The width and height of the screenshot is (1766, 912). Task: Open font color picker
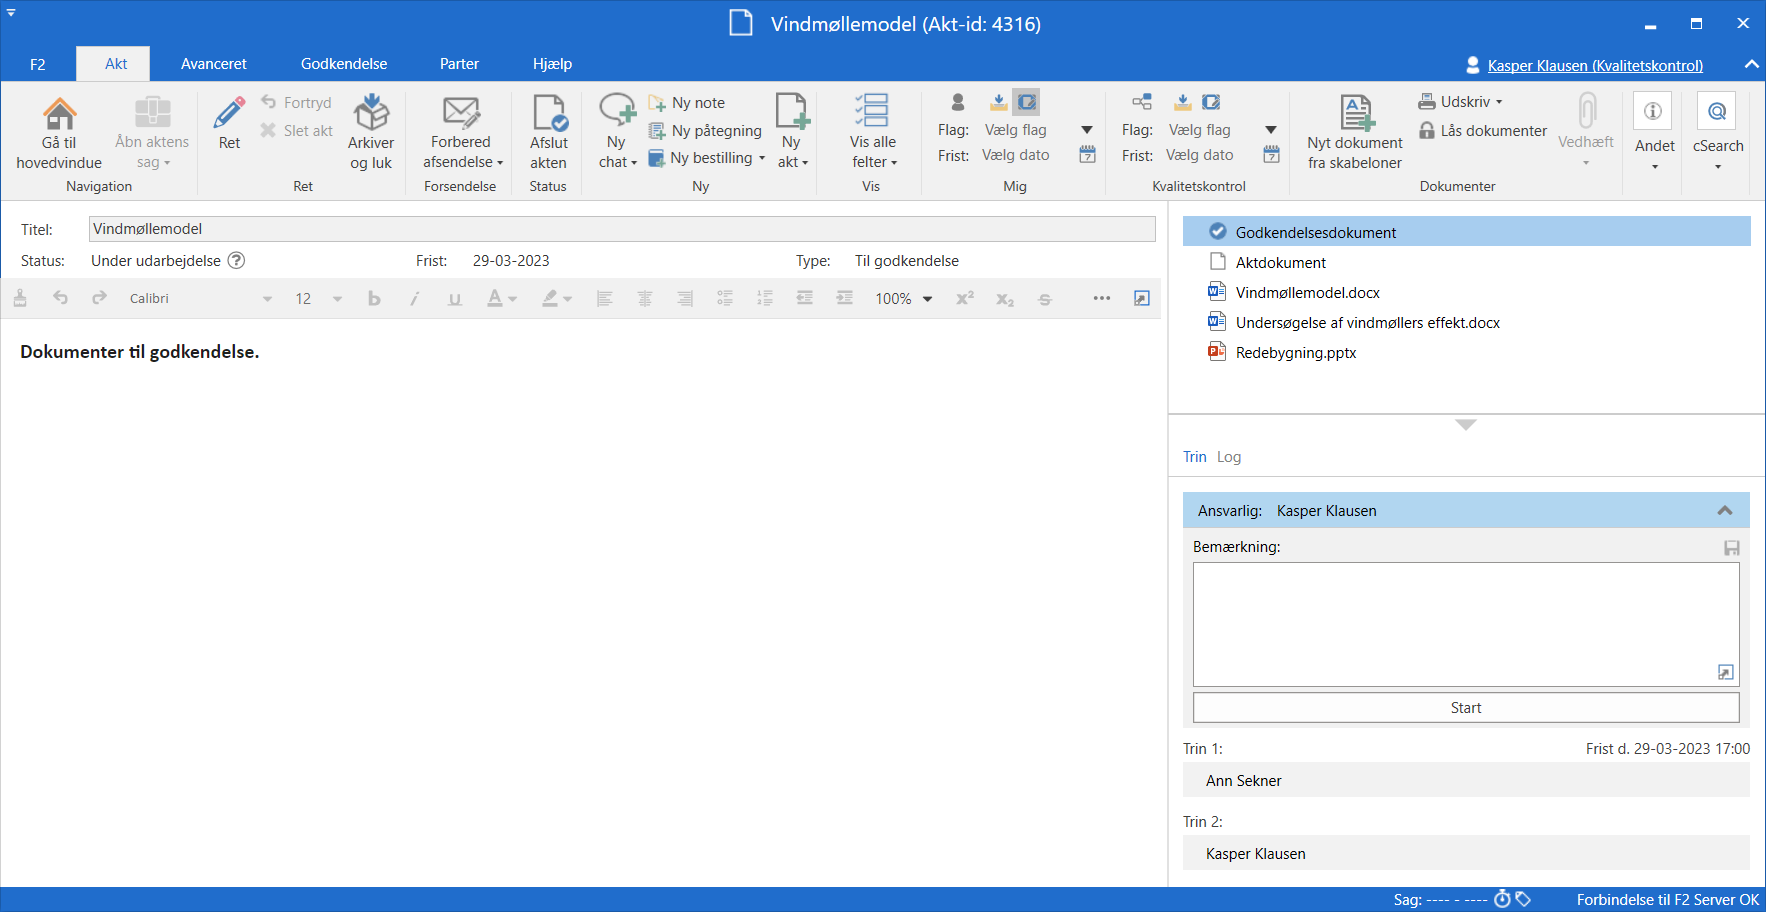tap(501, 298)
